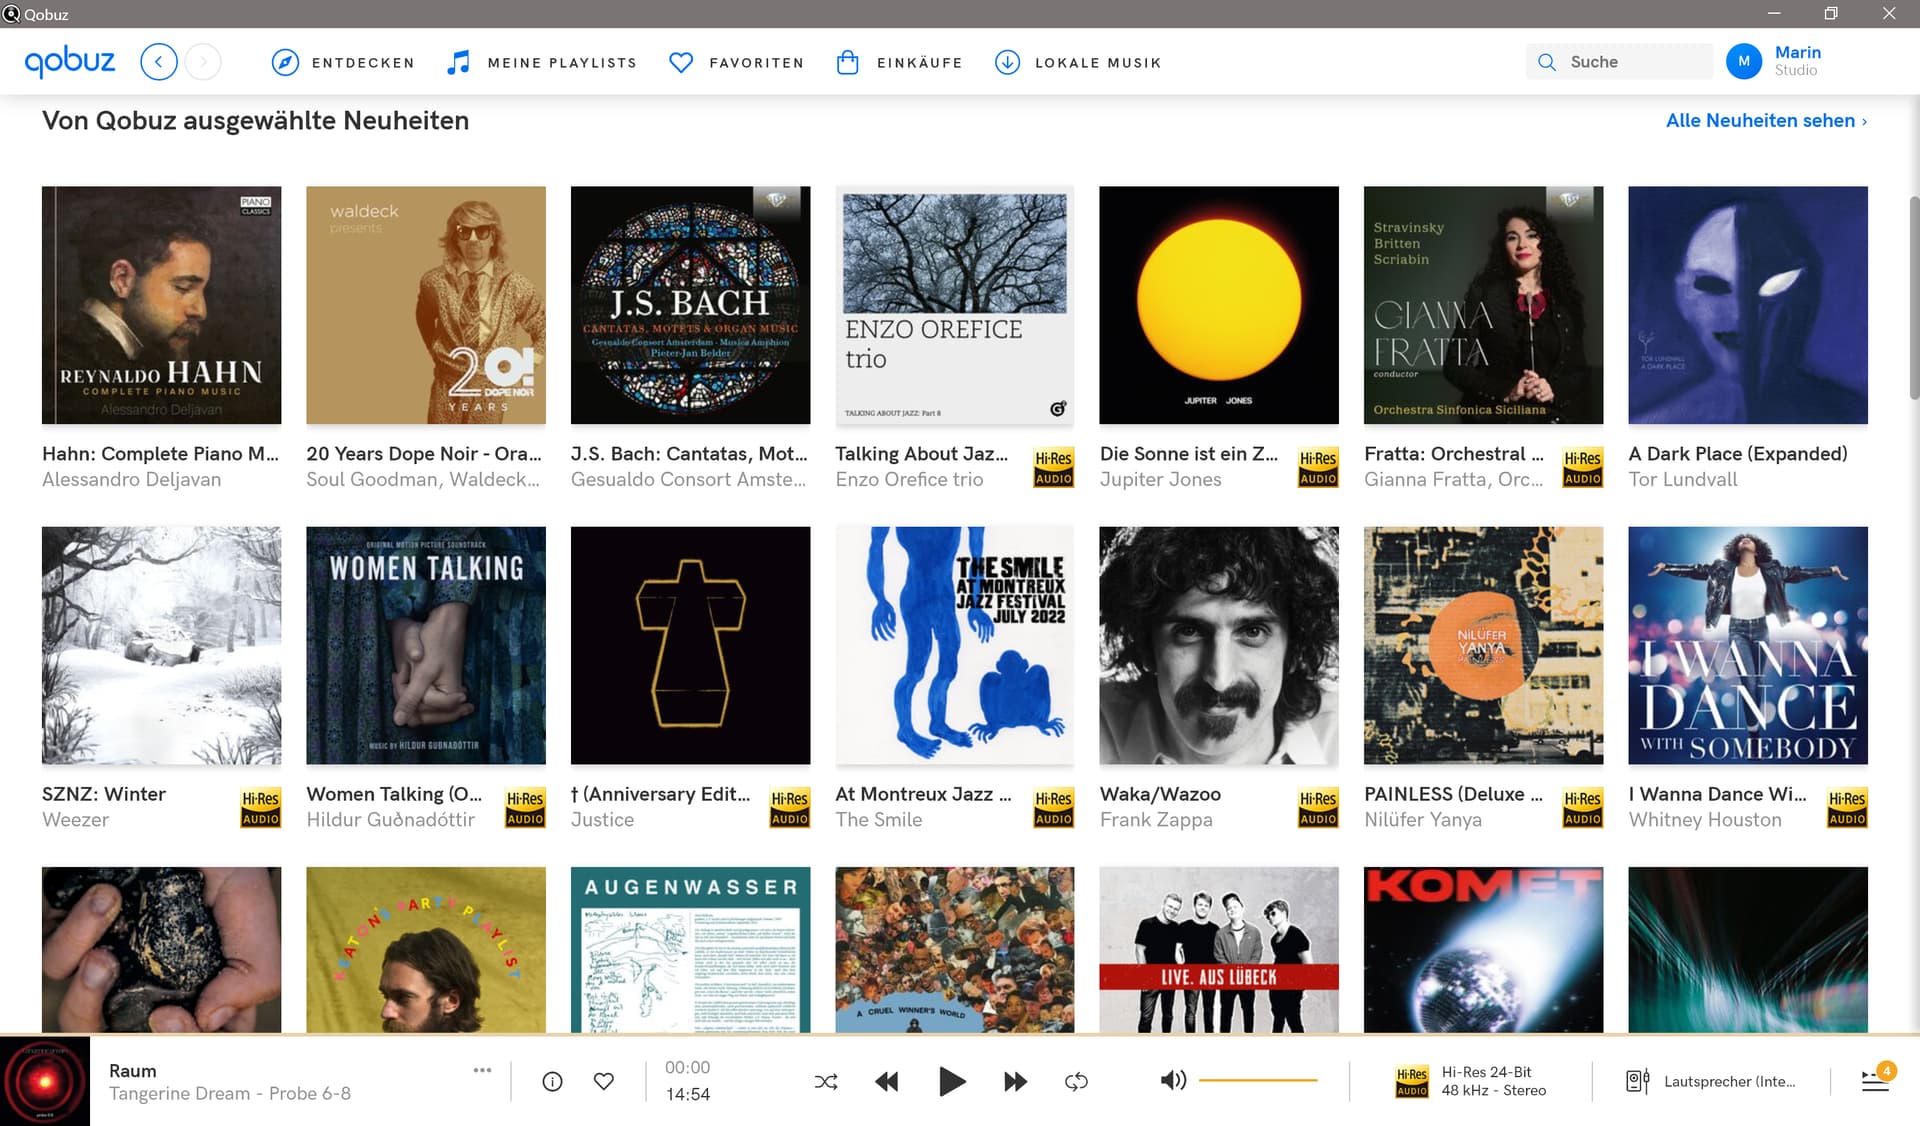Open the Komet album cover
The width and height of the screenshot is (1920, 1126).
[x=1483, y=949]
